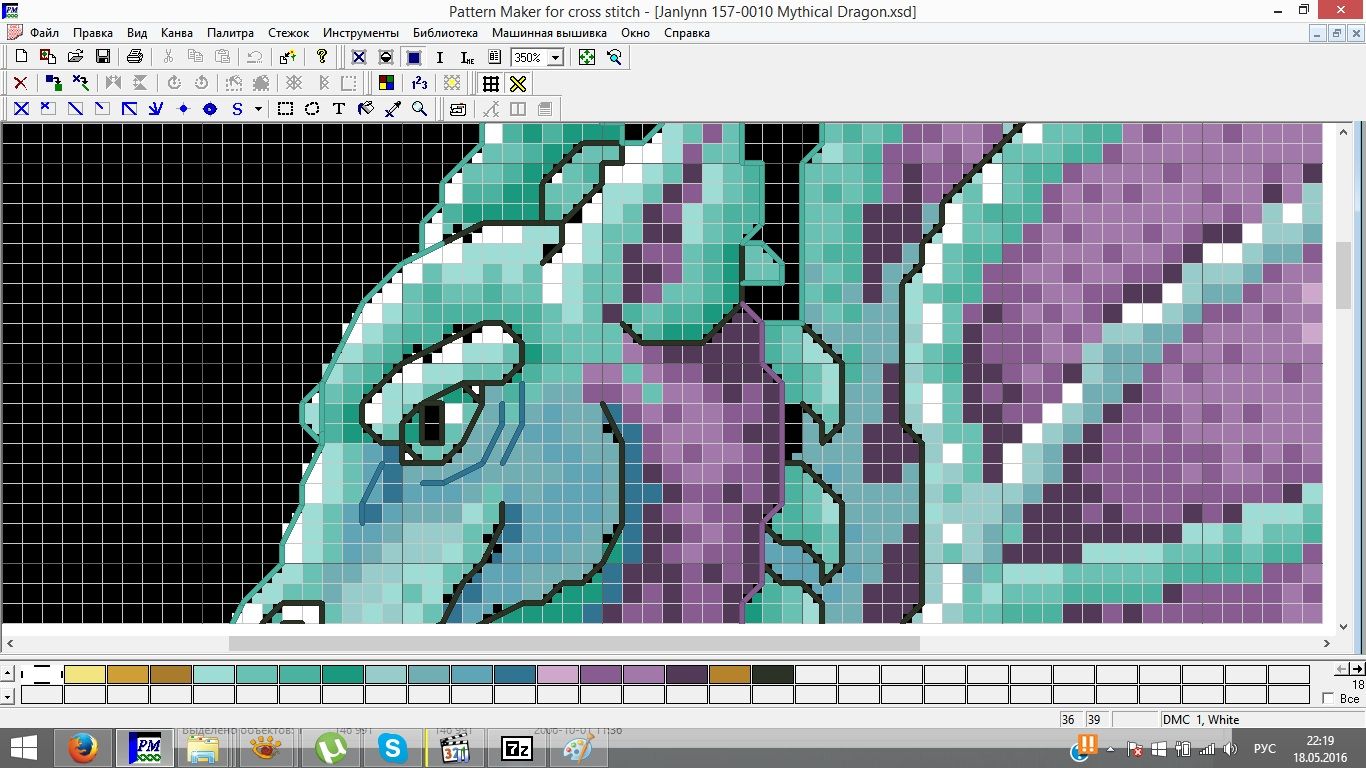This screenshot has width=1366, height=768.
Task: Pick the eyedropper color picker tool
Action: (393, 109)
